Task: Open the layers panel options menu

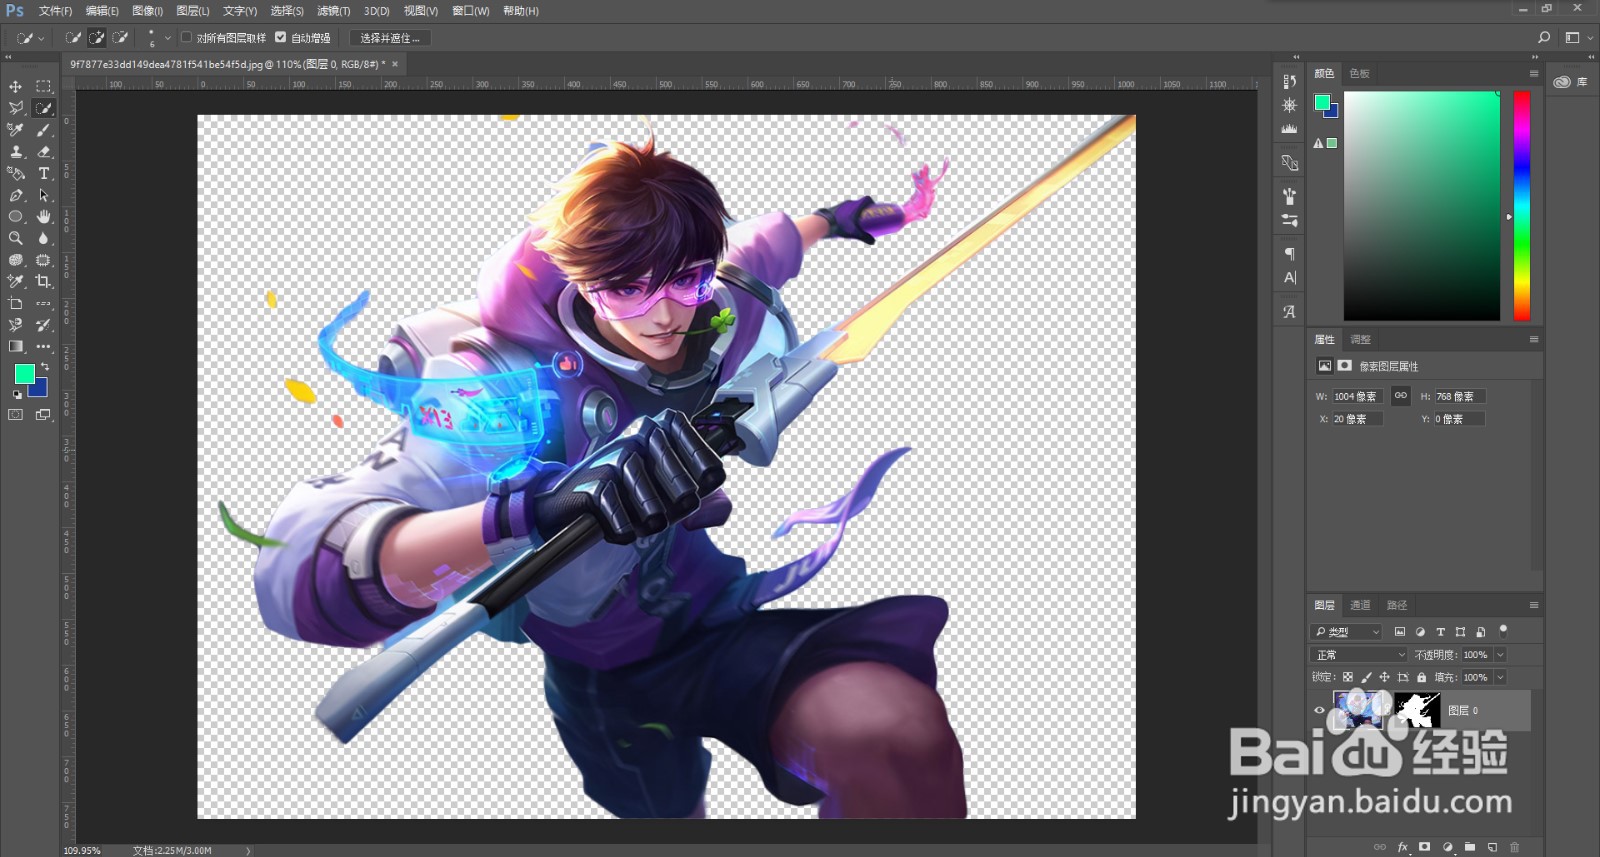Action: pyautogui.click(x=1534, y=605)
